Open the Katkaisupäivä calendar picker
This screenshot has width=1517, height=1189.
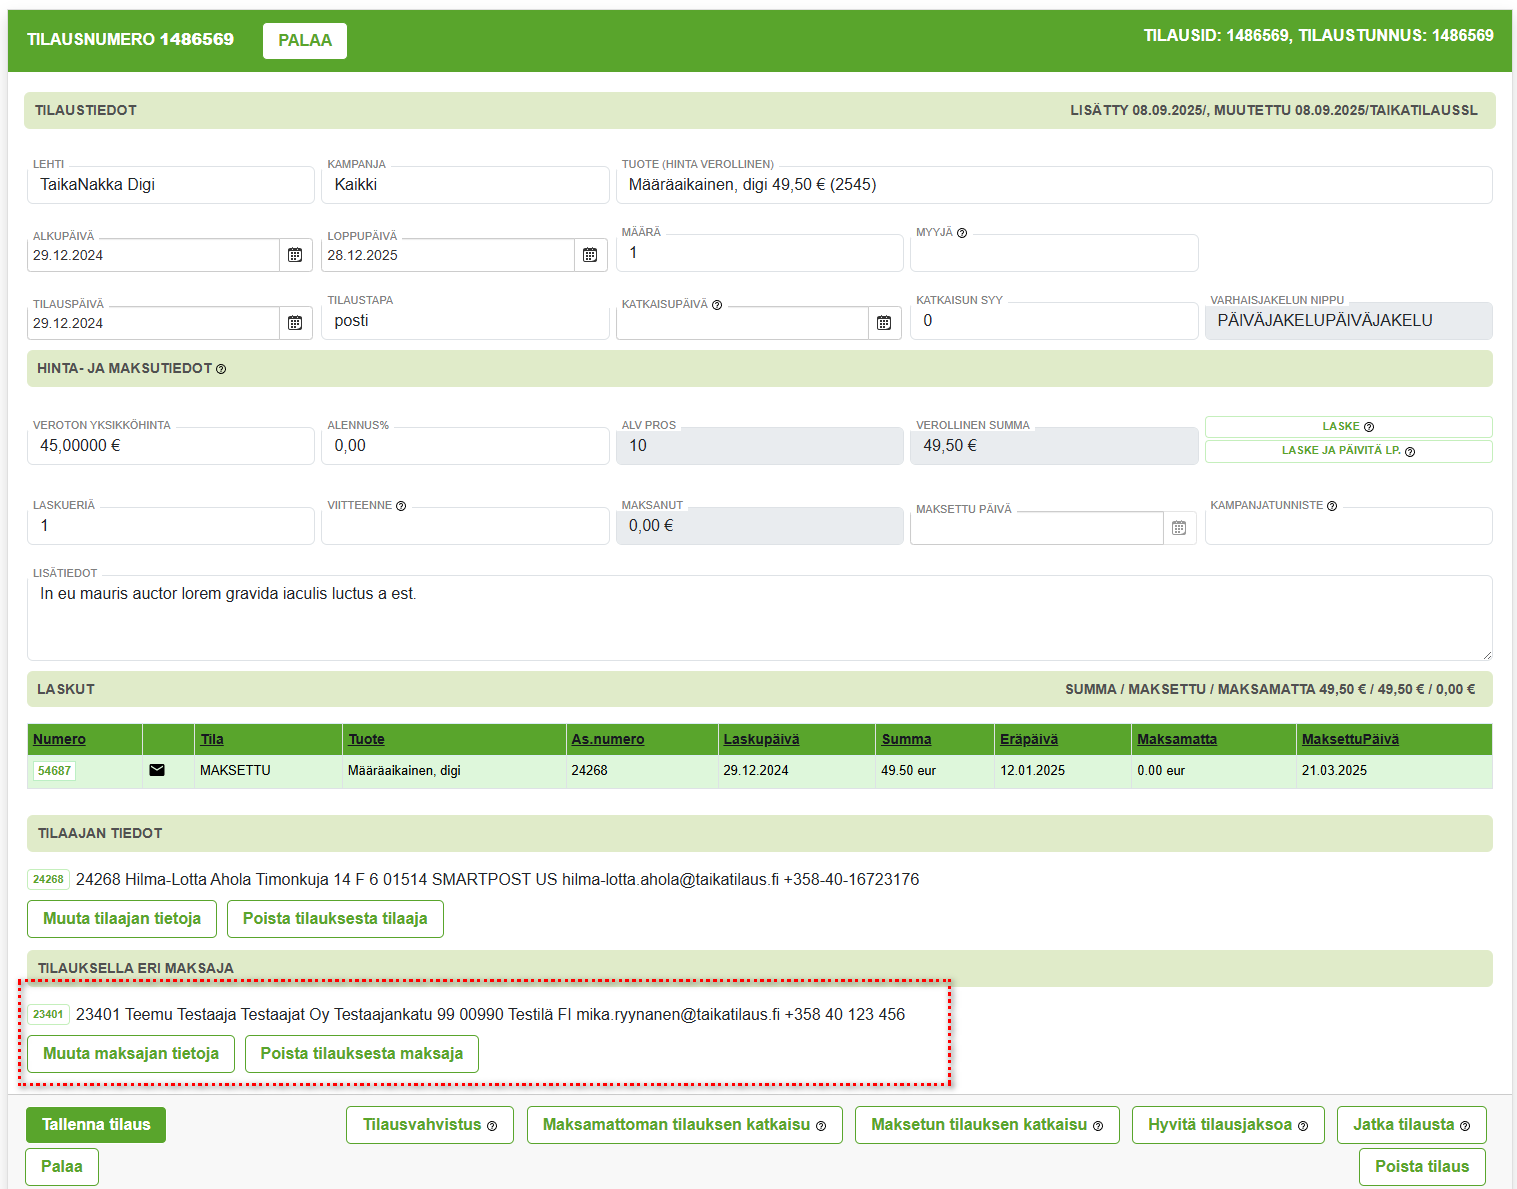(x=884, y=323)
